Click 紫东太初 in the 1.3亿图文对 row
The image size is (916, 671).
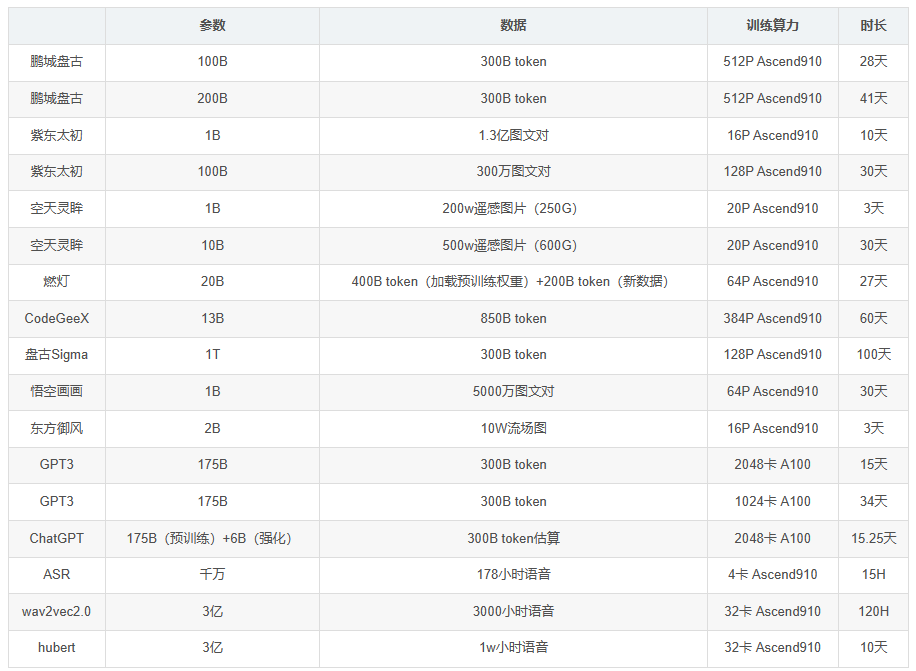pyautogui.click(x=57, y=135)
